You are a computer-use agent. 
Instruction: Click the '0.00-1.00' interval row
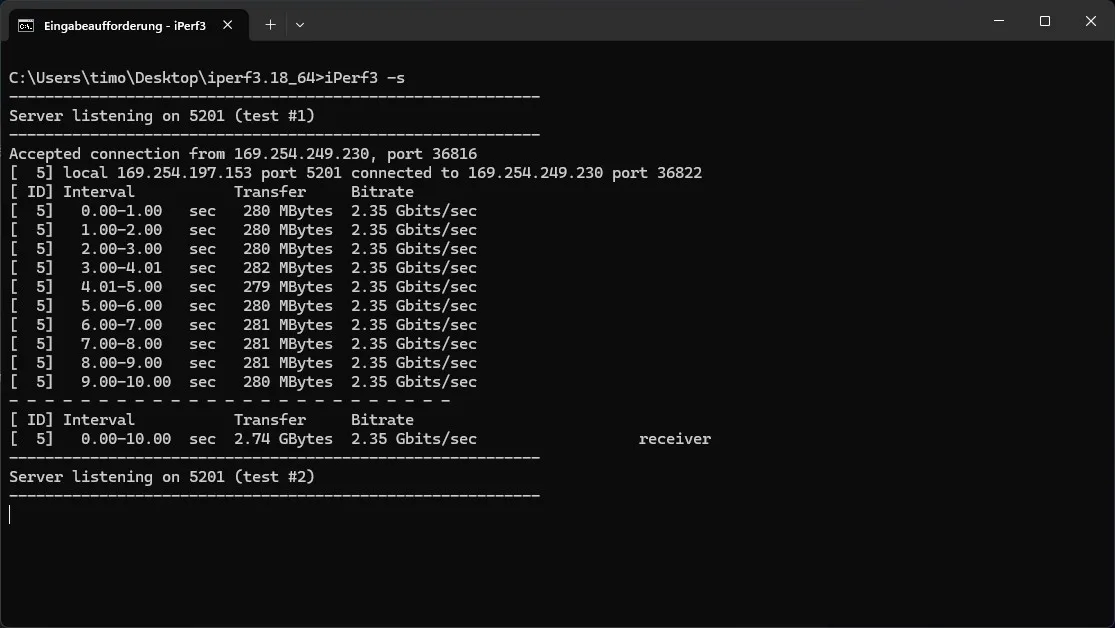point(243,211)
